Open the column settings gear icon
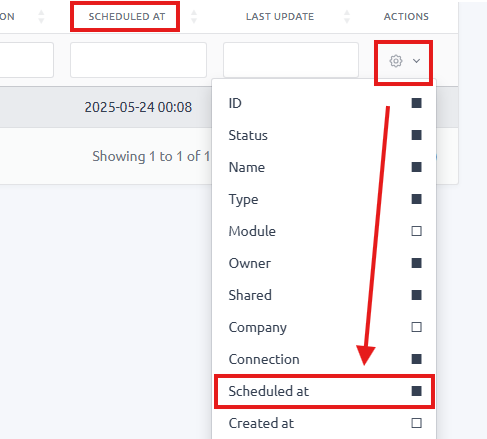 tap(396, 61)
